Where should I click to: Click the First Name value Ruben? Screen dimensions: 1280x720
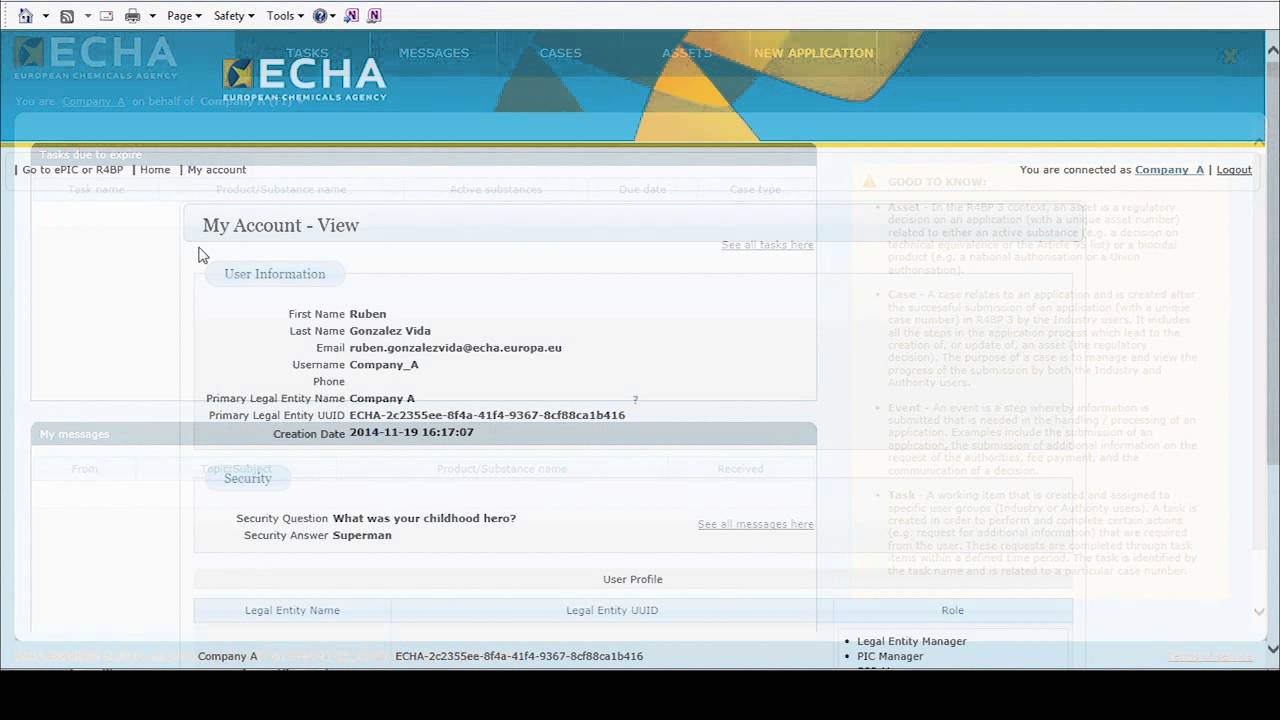(368, 314)
